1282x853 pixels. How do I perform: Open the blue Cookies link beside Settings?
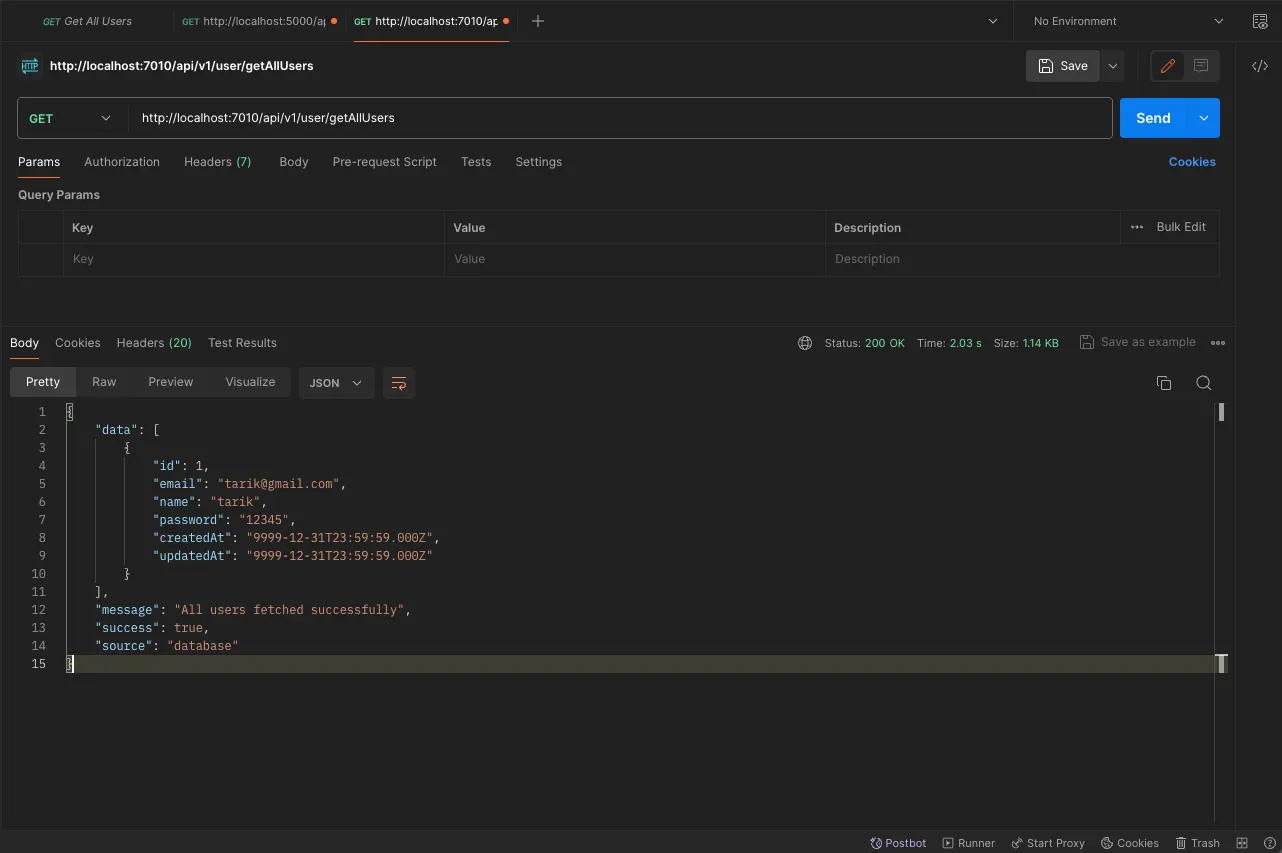1192,162
